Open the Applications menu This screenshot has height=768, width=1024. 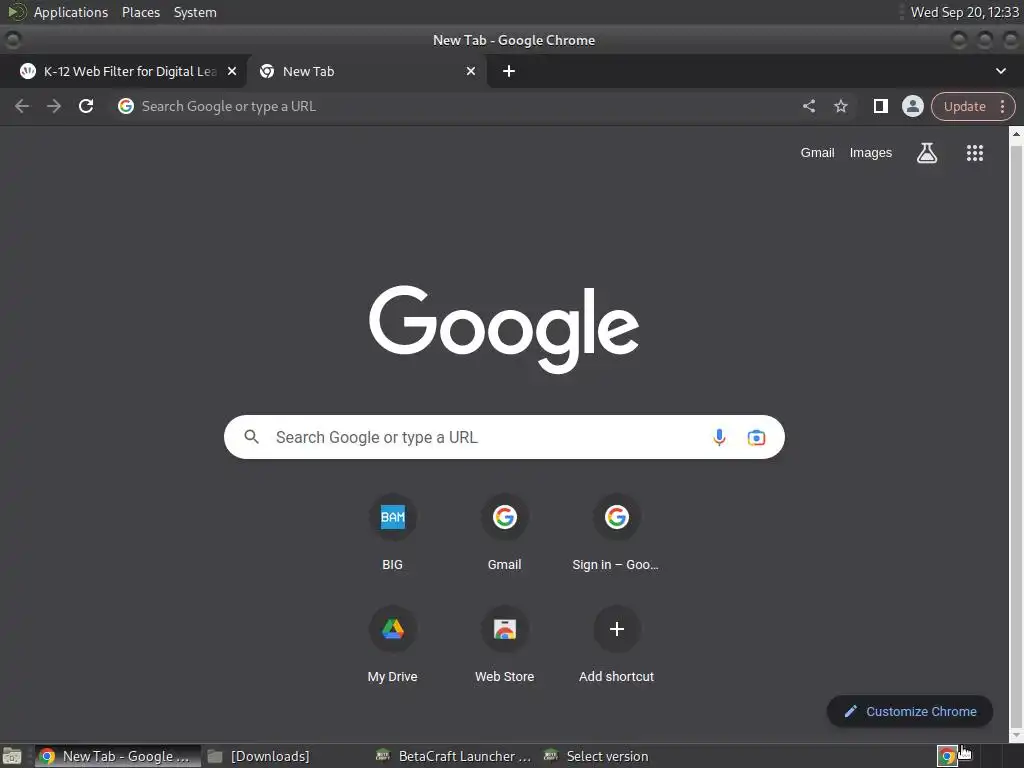[x=71, y=12]
